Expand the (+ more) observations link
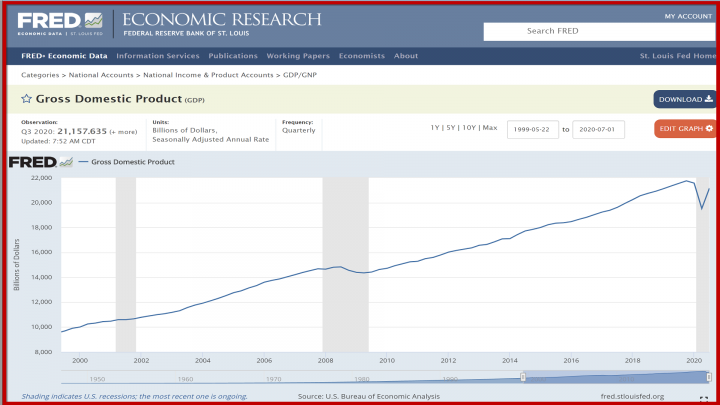 click(123, 132)
